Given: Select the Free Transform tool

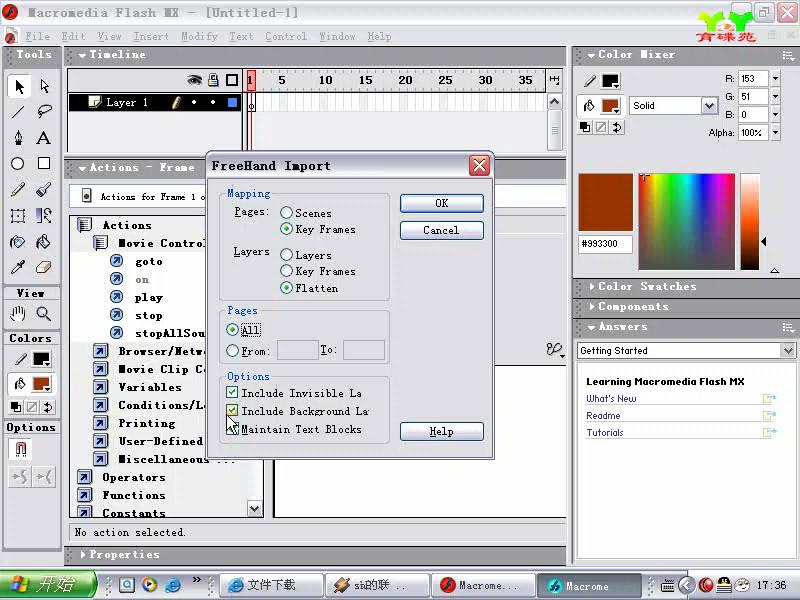Looking at the screenshot, I should pos(18,216).
